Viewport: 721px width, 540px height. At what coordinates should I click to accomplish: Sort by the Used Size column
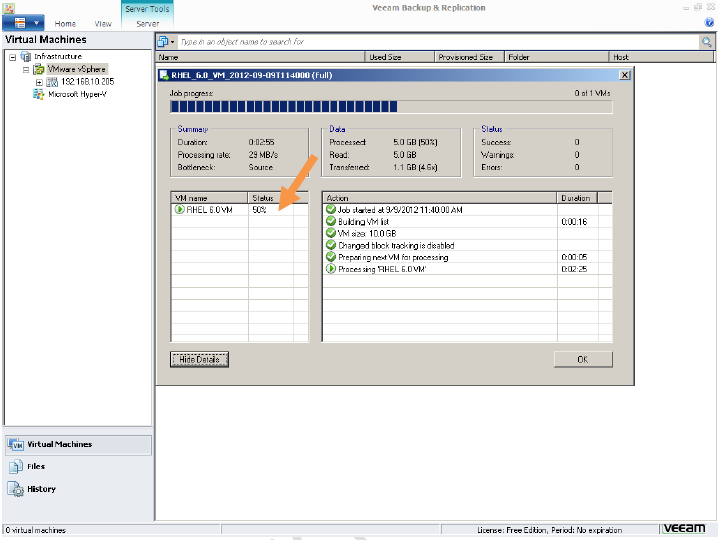(400, 57)
